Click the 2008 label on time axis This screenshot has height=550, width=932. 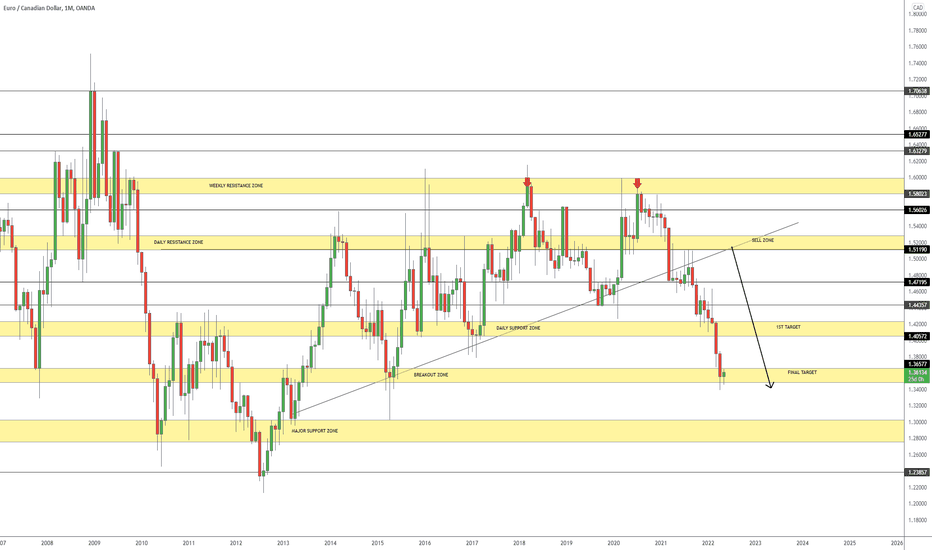[47, 543]
